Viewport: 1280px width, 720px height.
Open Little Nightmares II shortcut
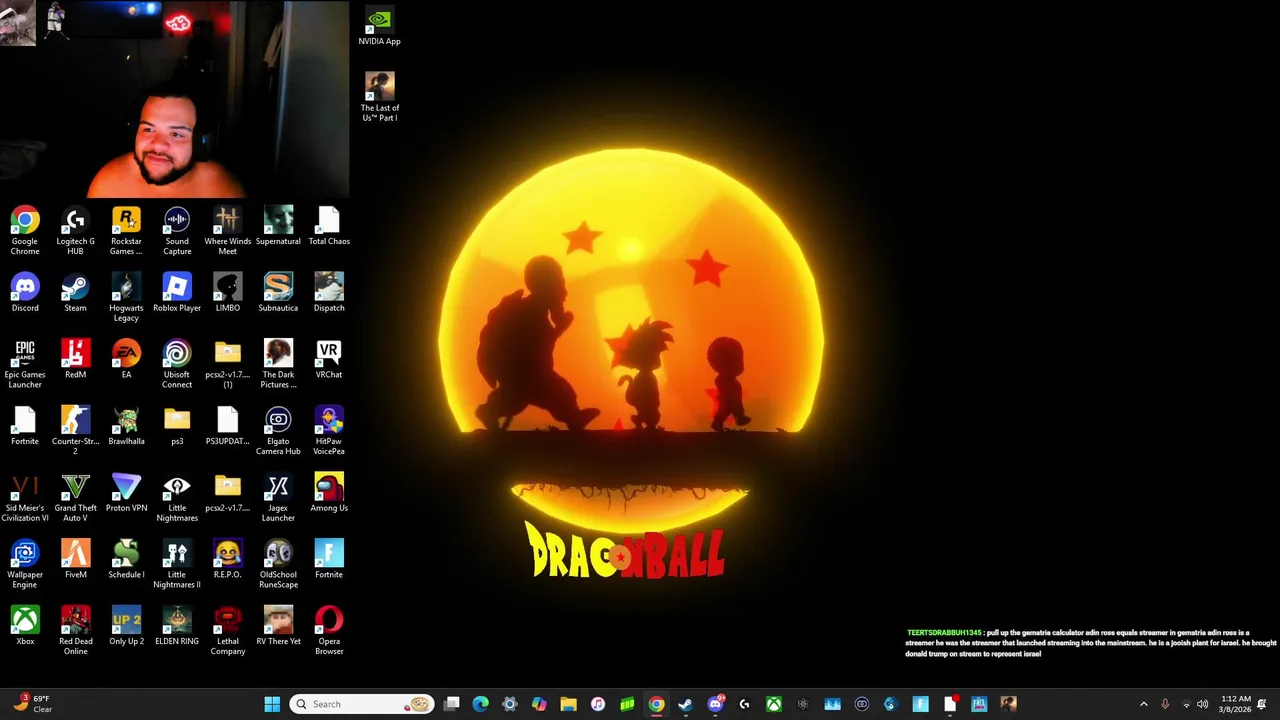click(177, 564)
